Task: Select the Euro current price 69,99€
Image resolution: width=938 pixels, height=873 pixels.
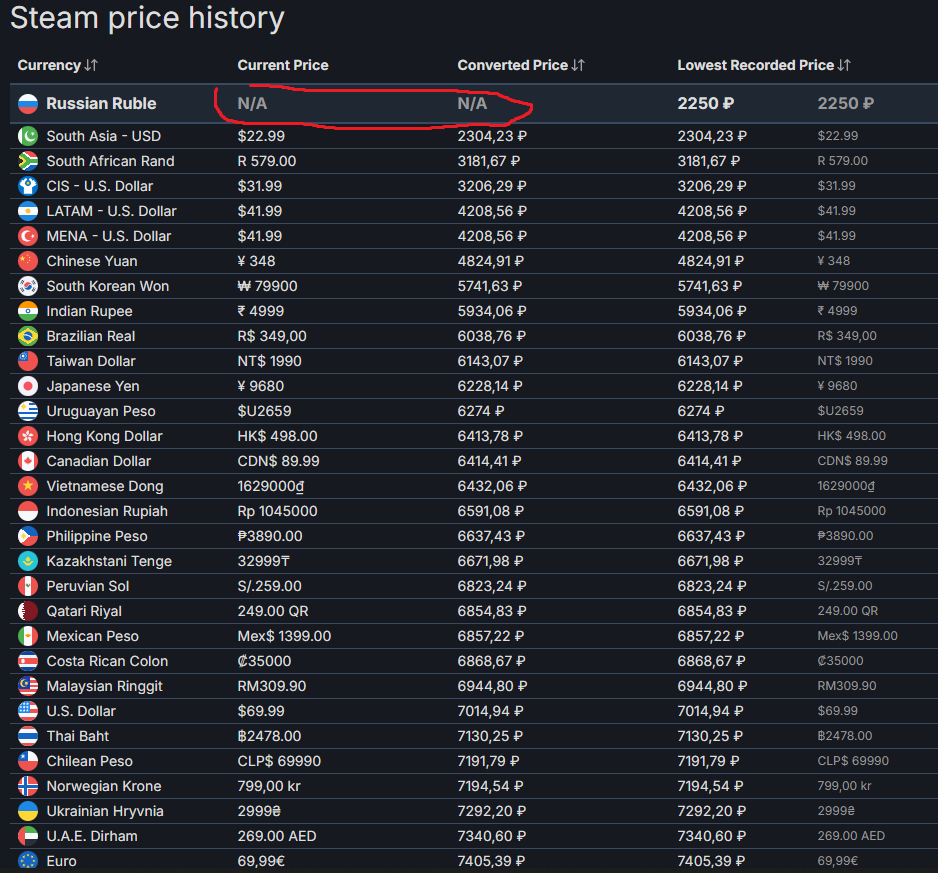Action: pyautogui.click(x=261, y=862)
